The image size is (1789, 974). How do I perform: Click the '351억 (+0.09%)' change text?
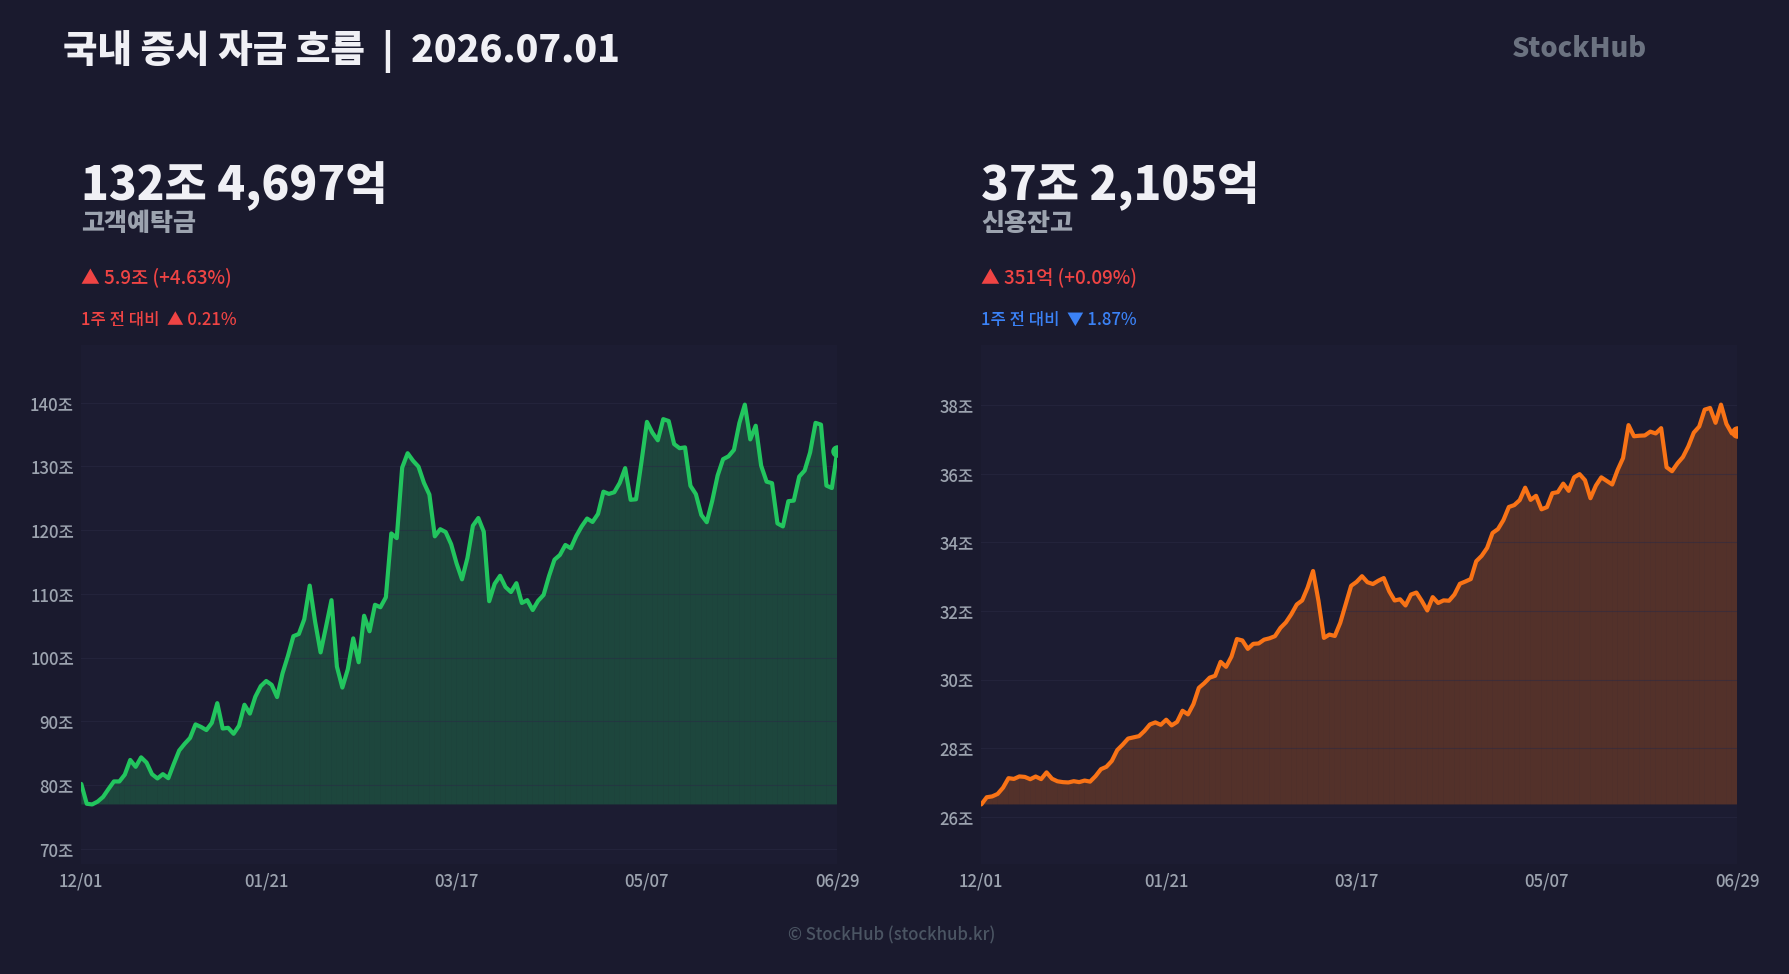(x=1070, y=277)
